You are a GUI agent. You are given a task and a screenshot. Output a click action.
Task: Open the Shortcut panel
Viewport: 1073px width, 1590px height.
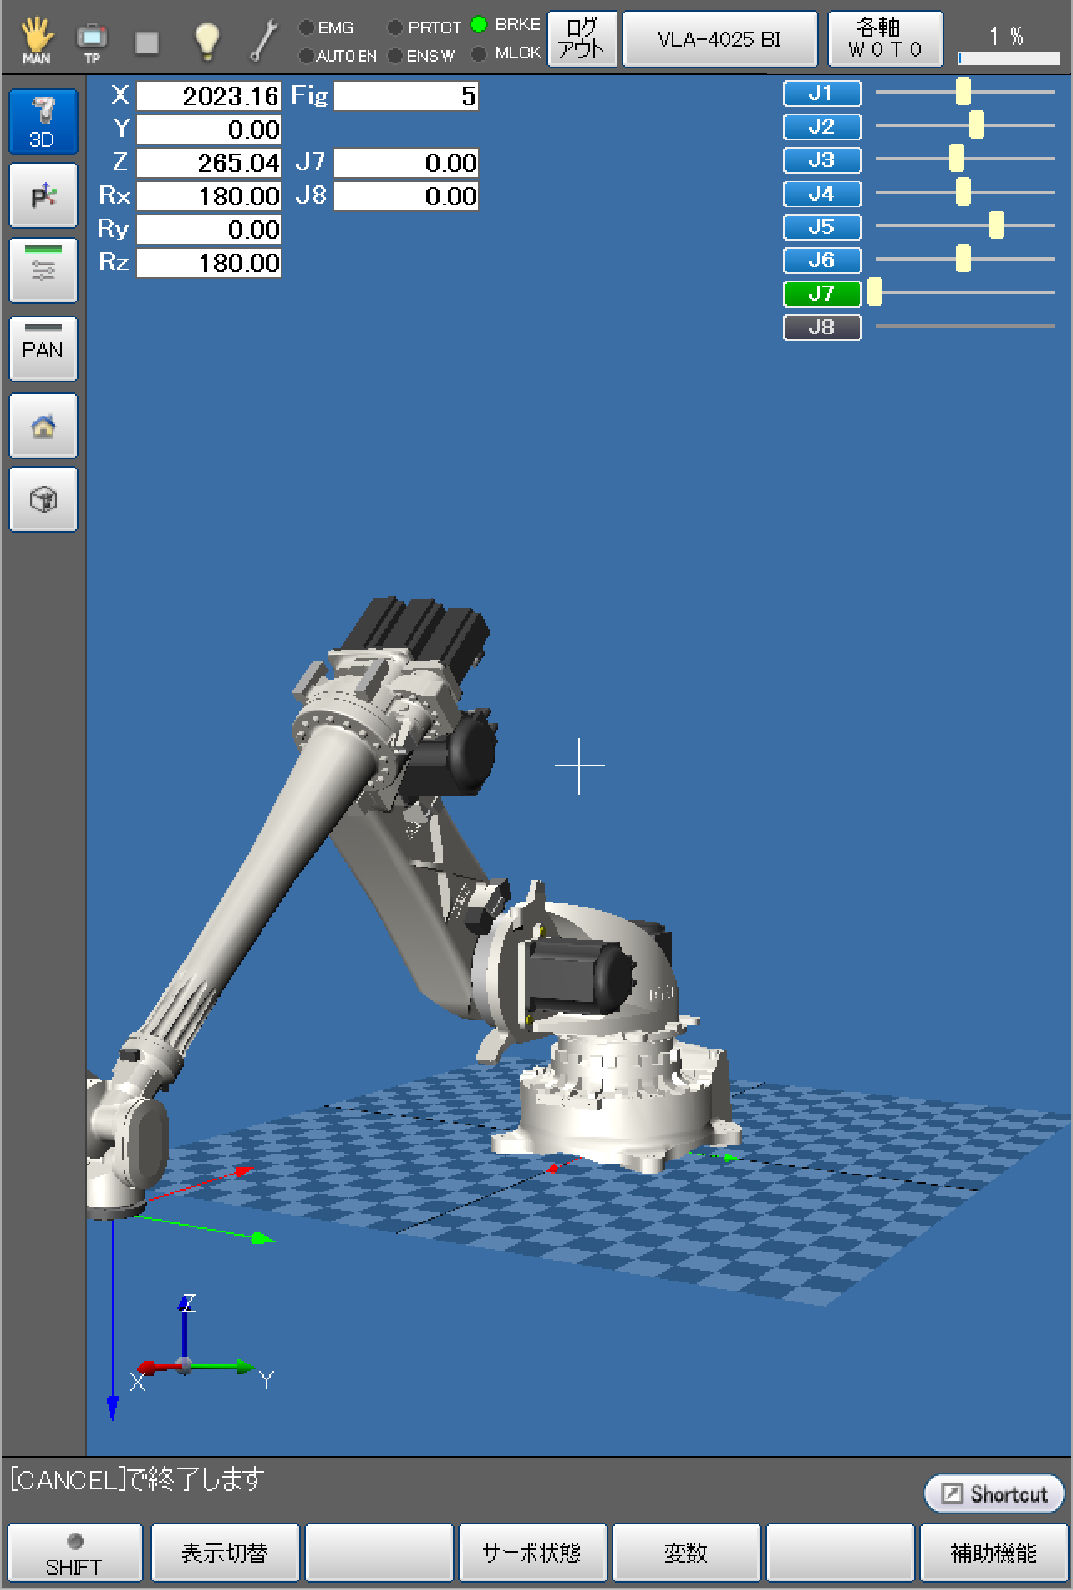coord(994,1494)
